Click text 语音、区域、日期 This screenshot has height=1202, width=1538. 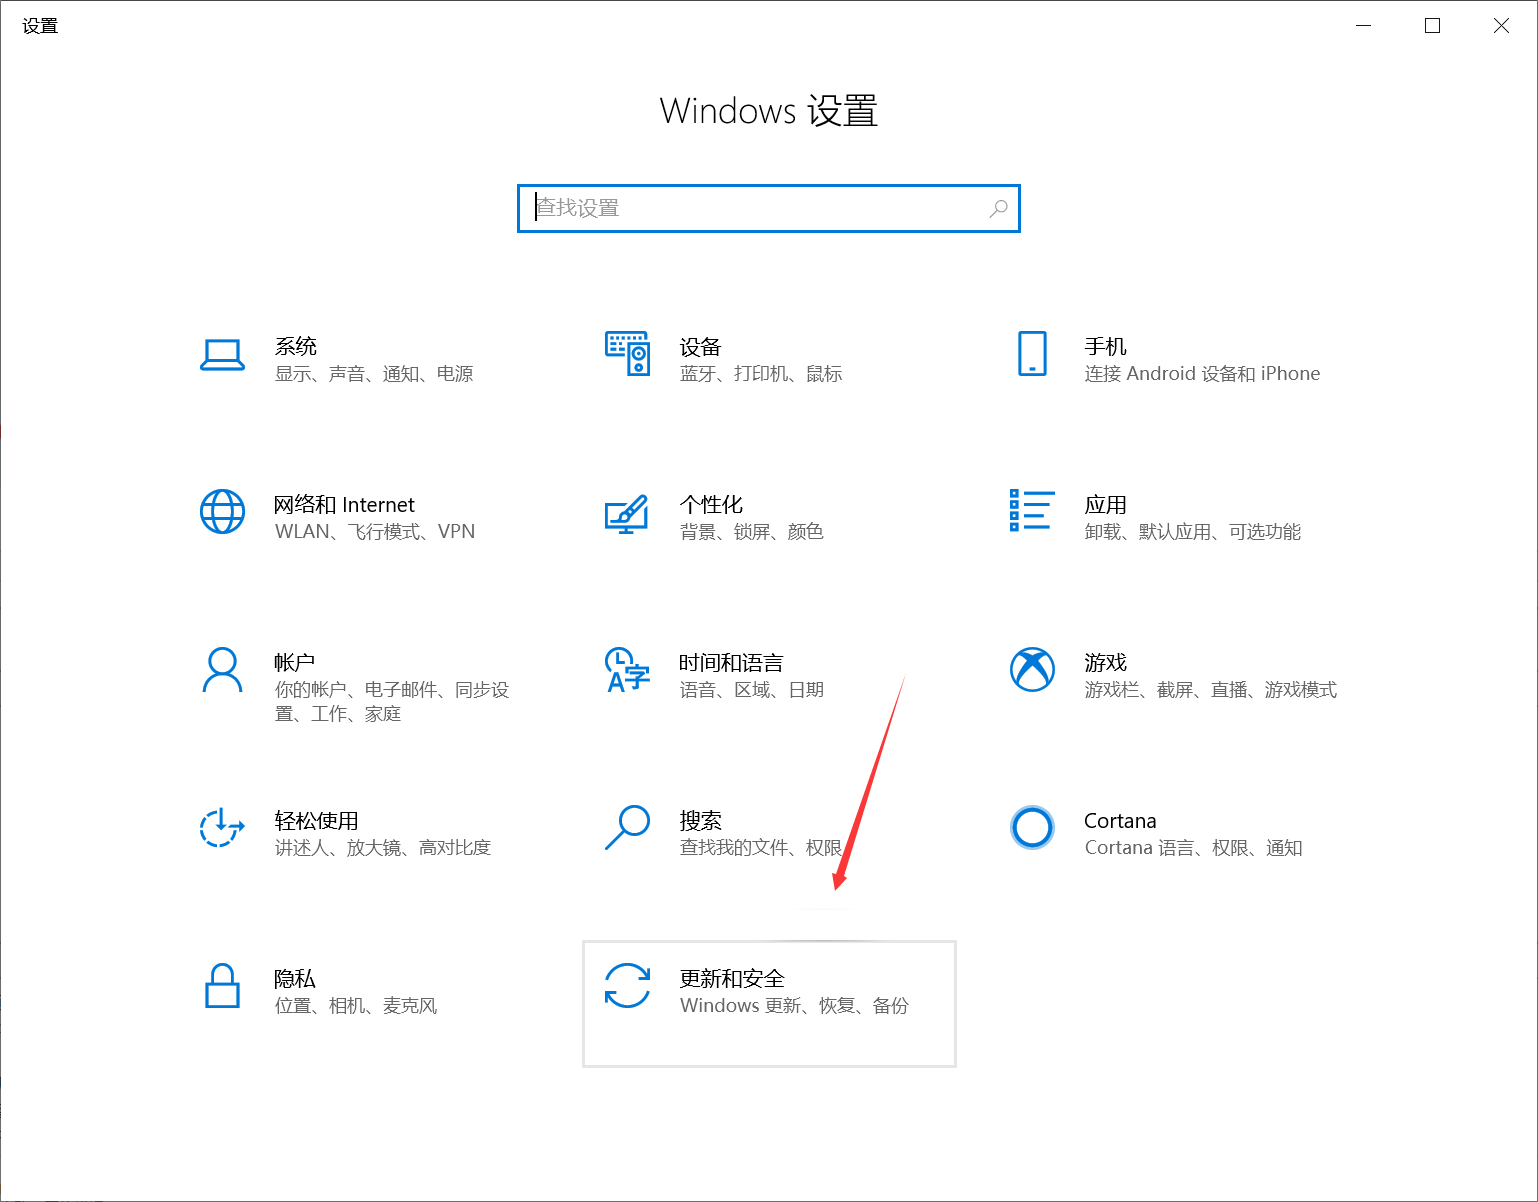click(751, 690)
